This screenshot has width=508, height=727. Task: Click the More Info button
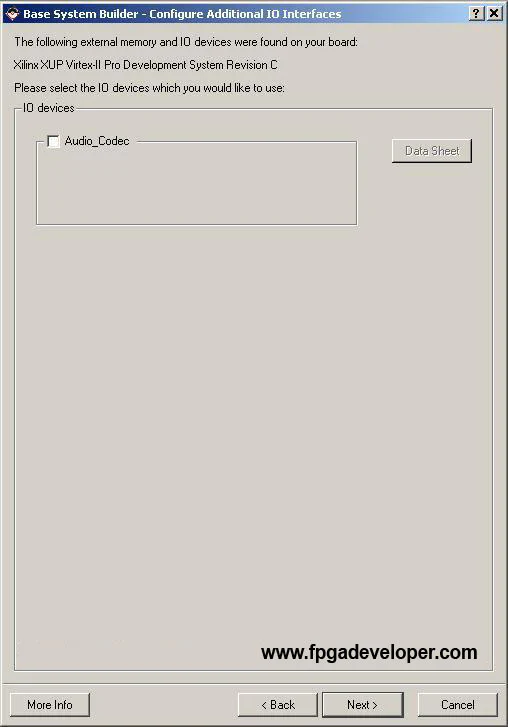pos(50,705)
